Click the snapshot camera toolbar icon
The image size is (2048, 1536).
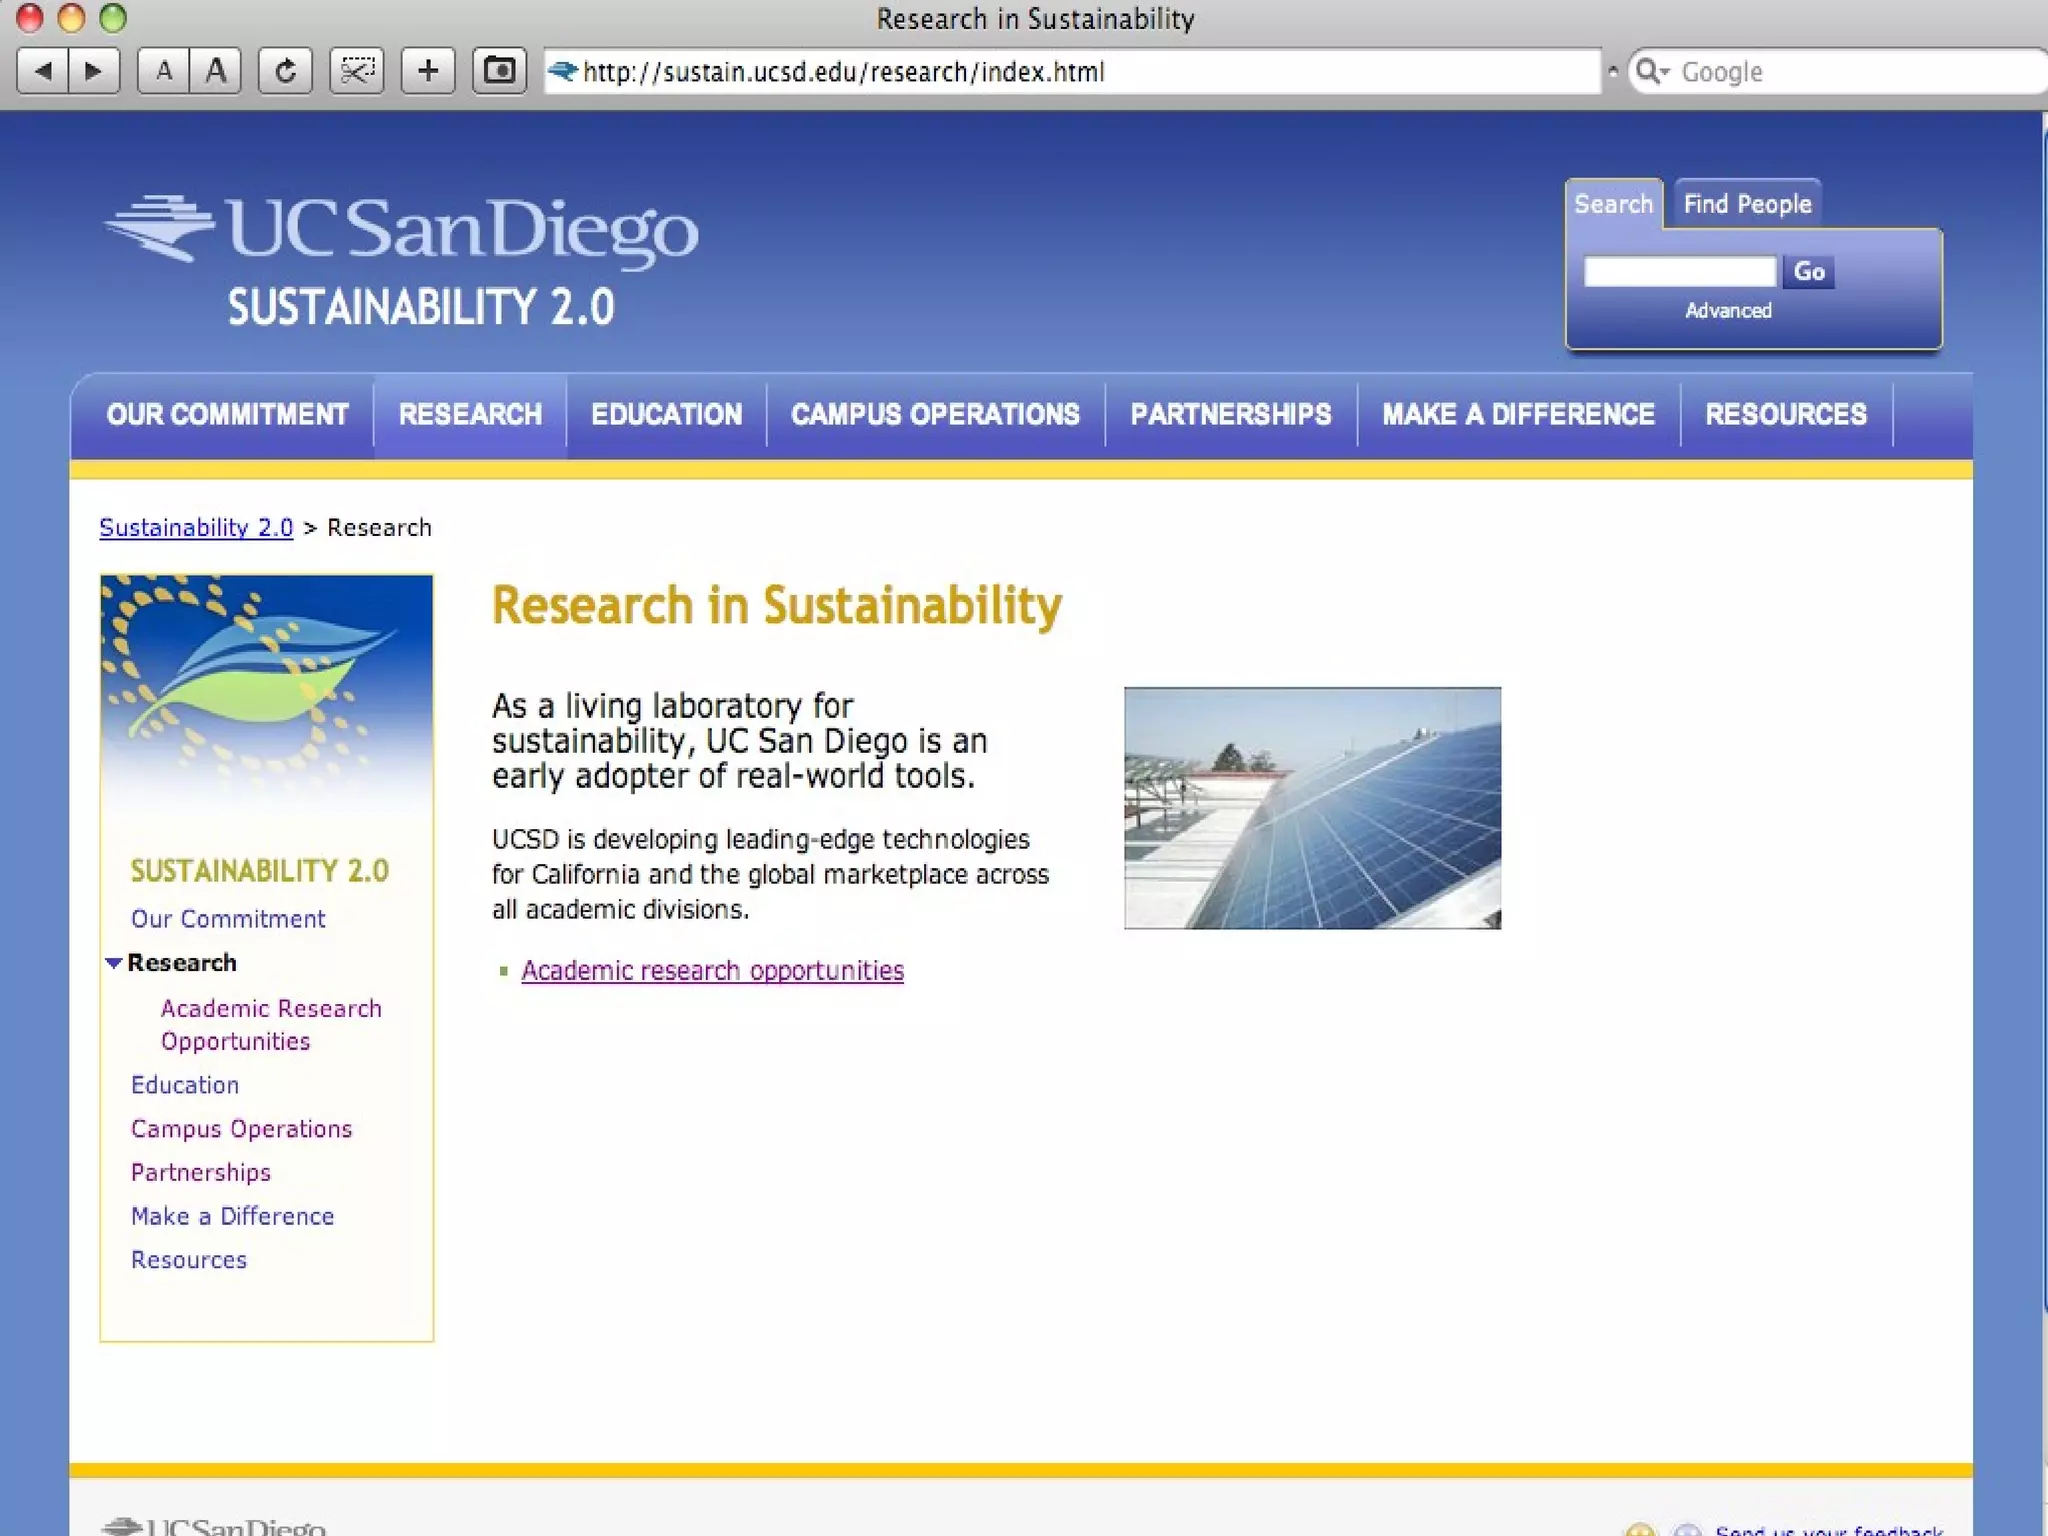click(499, 71)
